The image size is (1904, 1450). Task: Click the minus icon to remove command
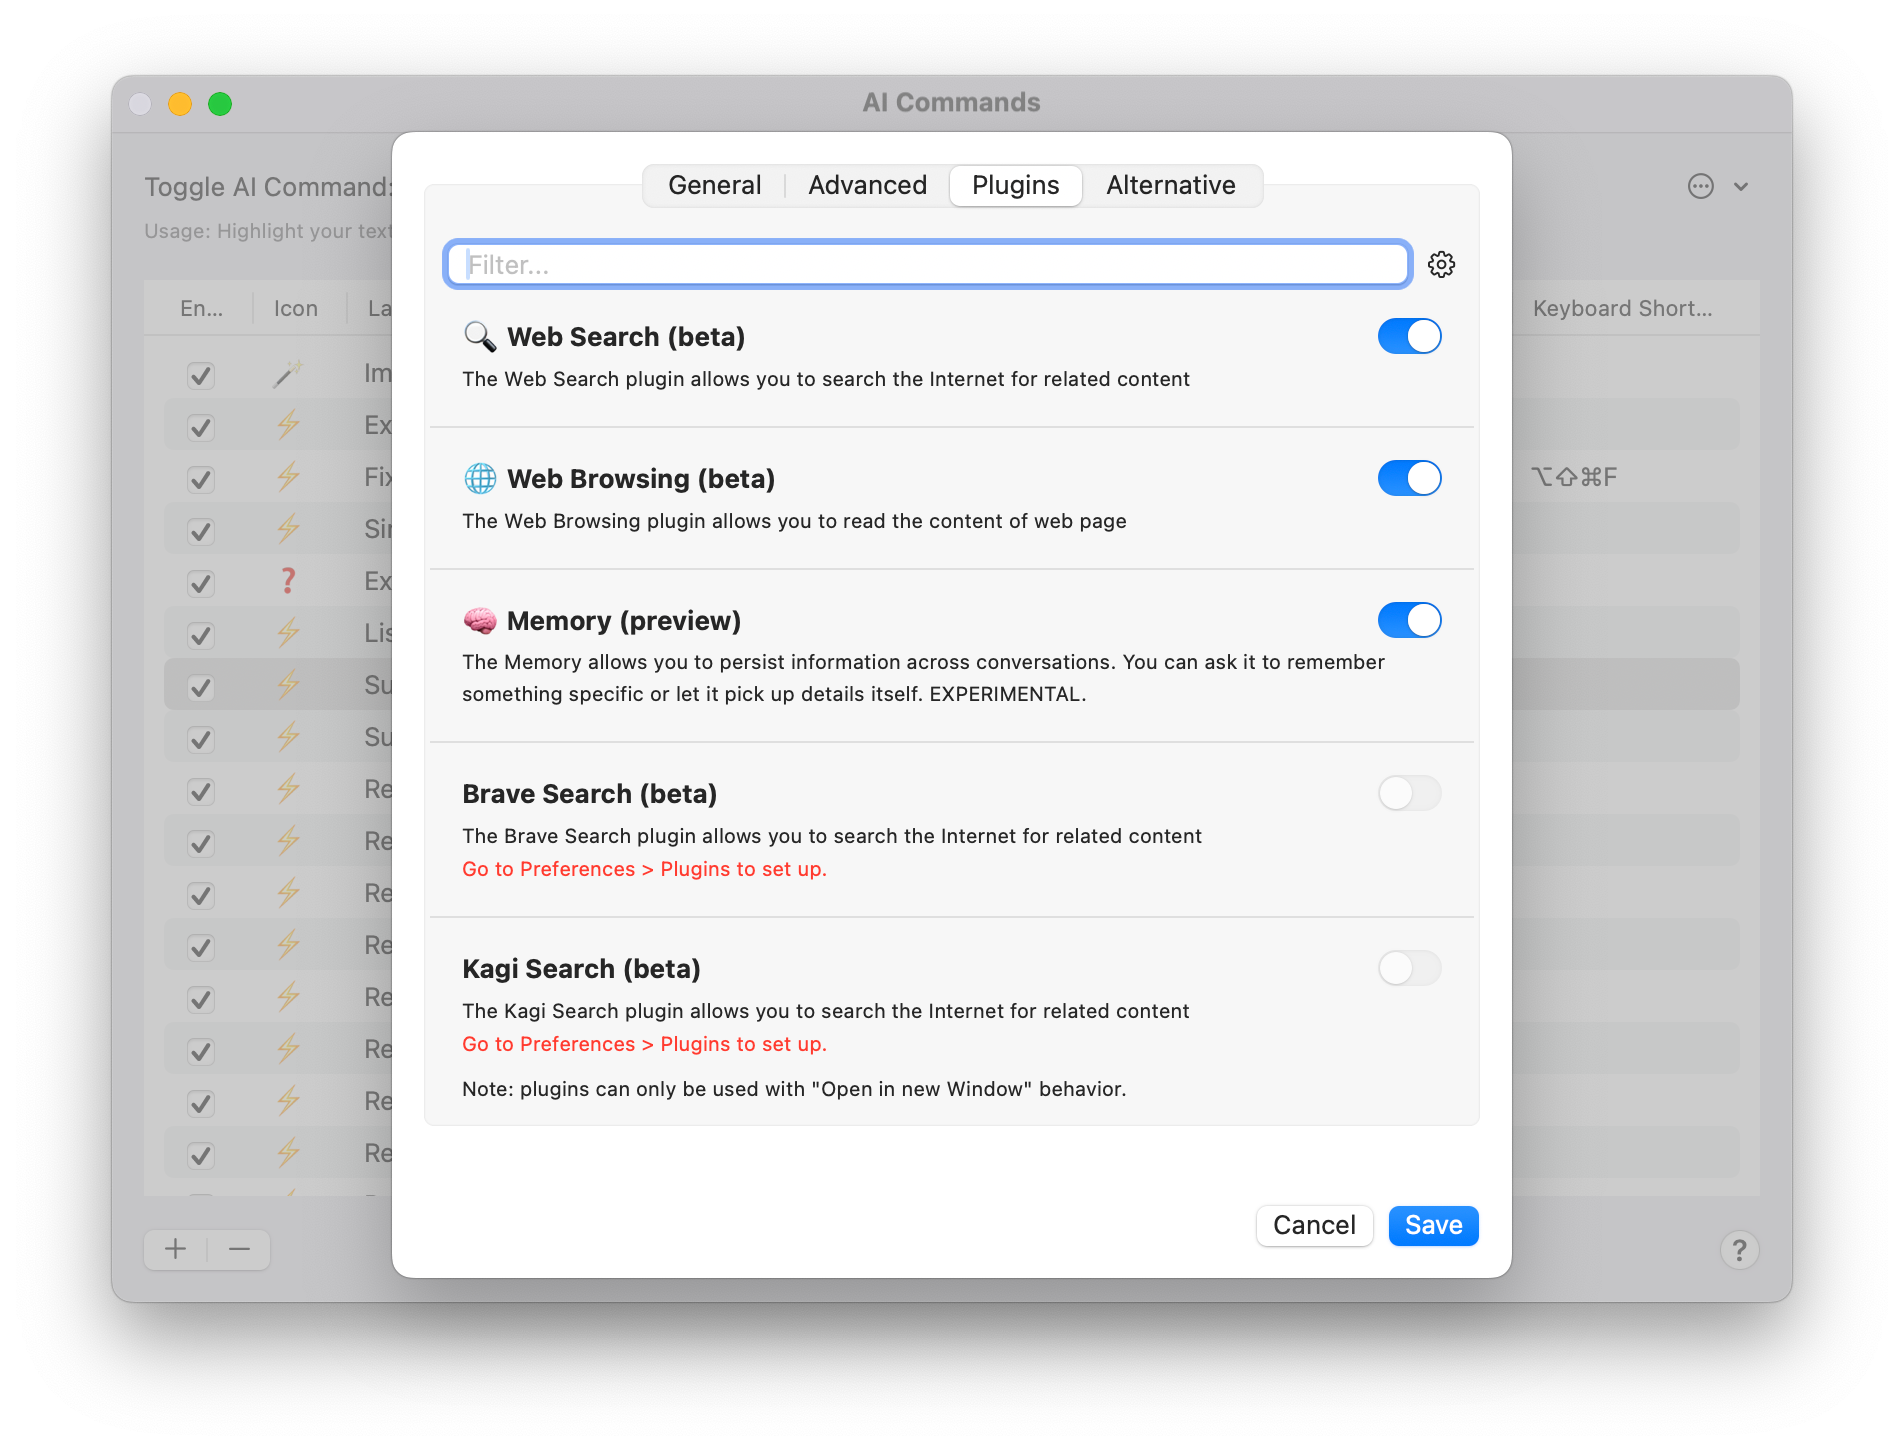click(239, 1249)
